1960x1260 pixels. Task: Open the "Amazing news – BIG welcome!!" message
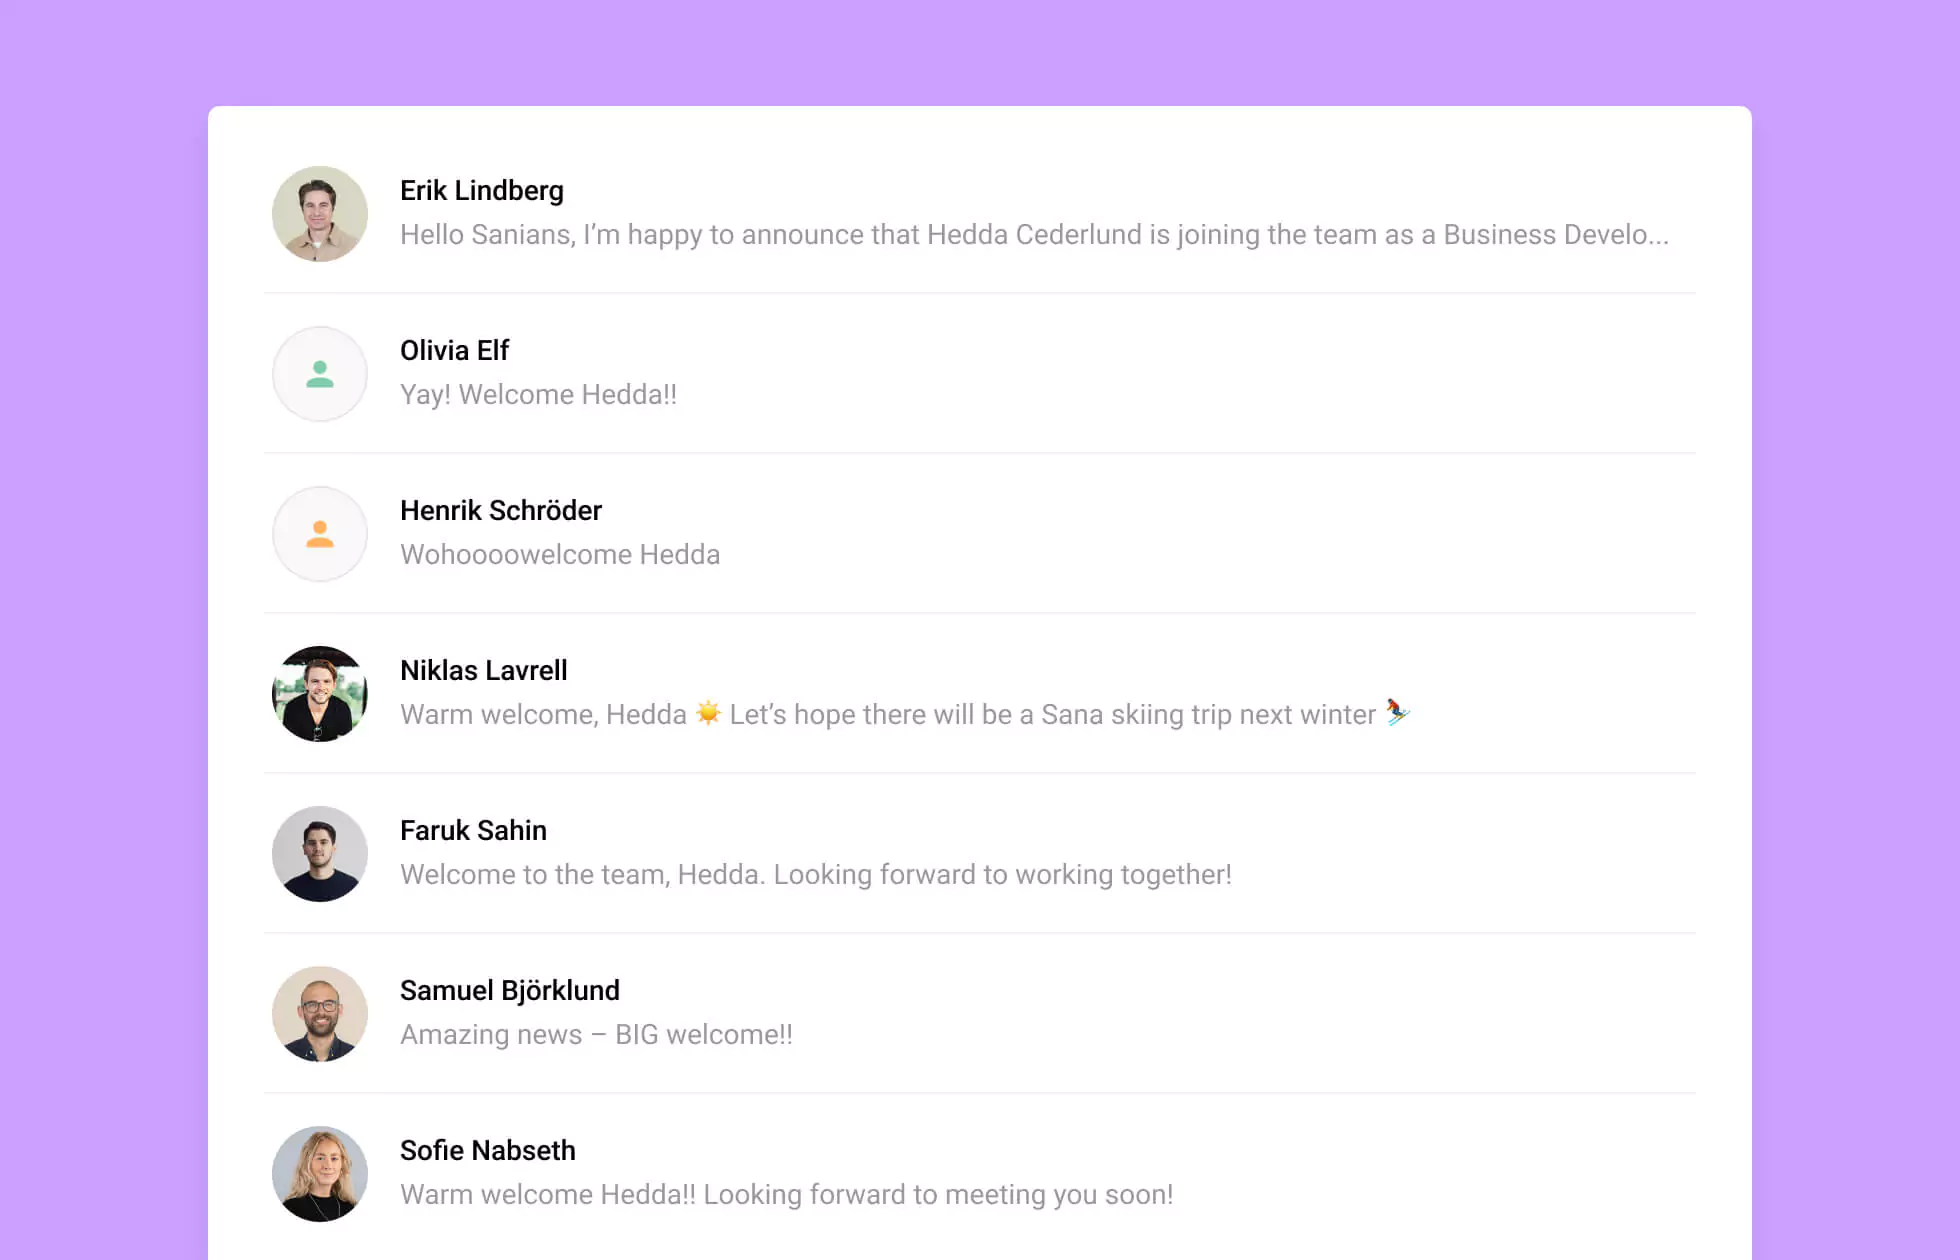[x=596, y=1034]
